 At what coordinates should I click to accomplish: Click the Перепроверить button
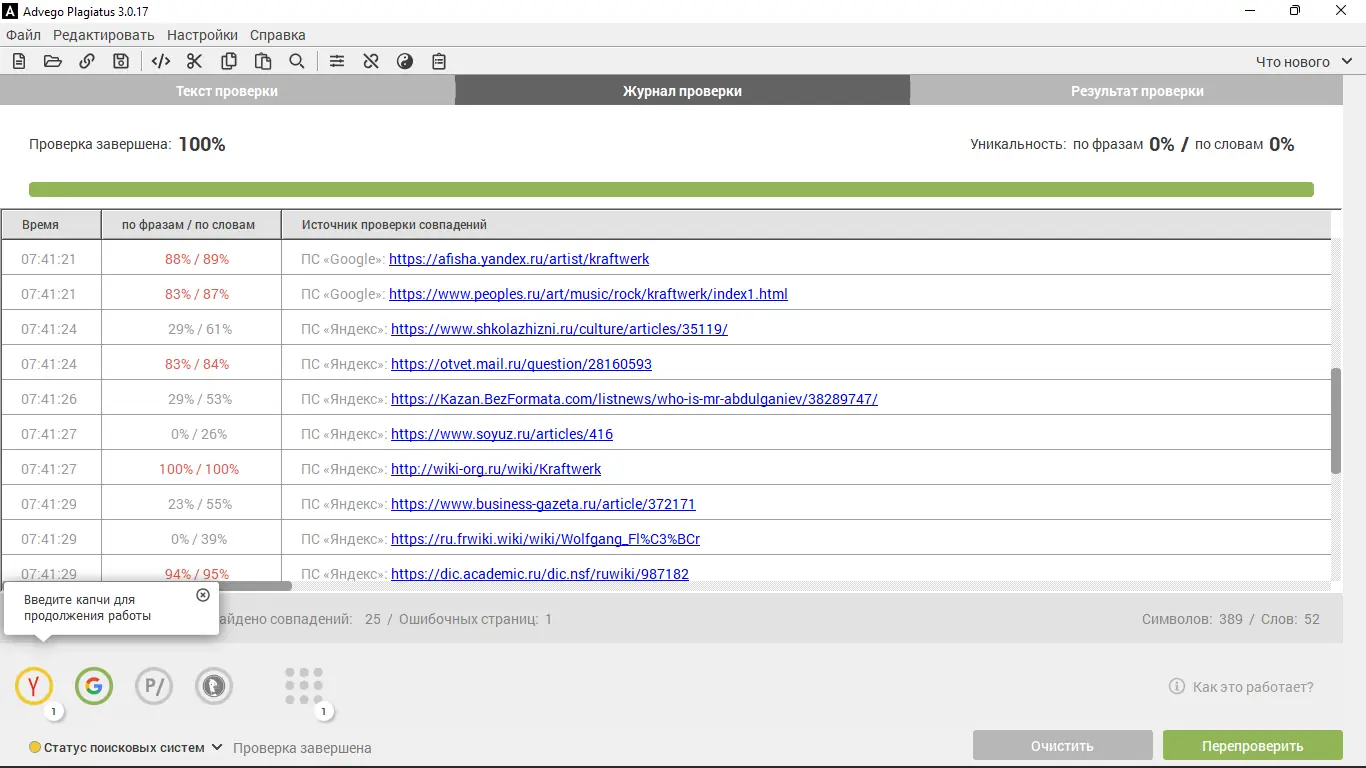click(1253, 746)
